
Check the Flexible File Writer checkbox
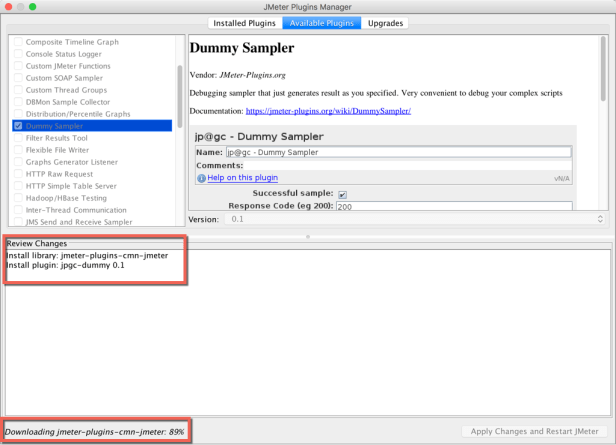(18, 150)
